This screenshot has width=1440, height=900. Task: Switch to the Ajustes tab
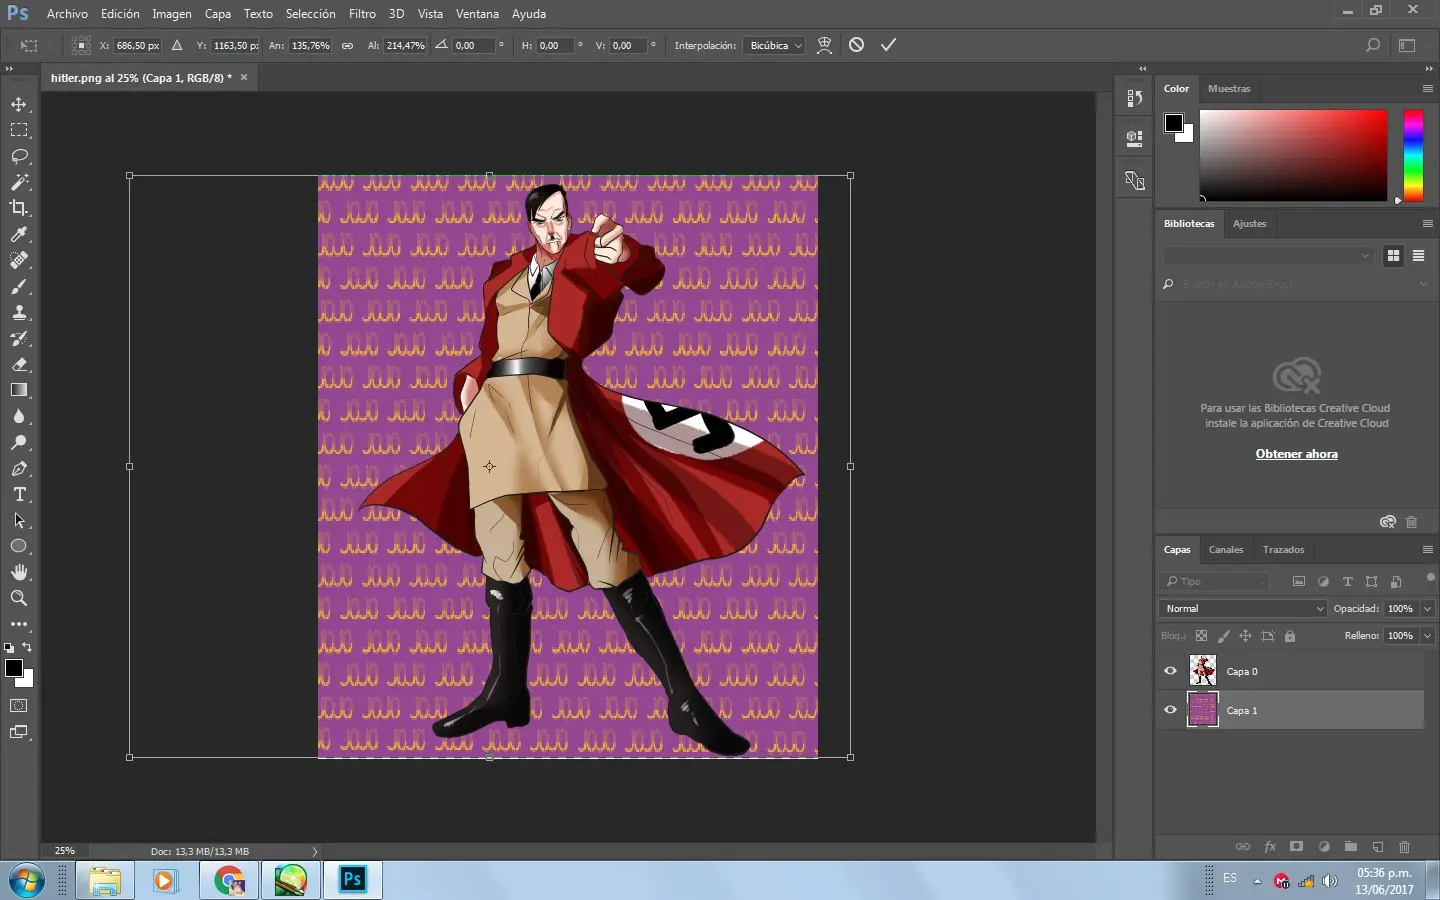pos(1249,224)
